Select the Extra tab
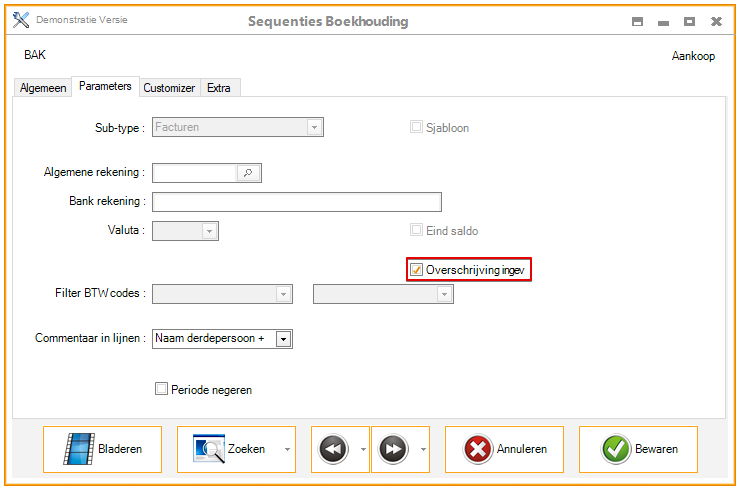This screenshot has height=491, width=740. pyautogui.click(x=219, y=88)
